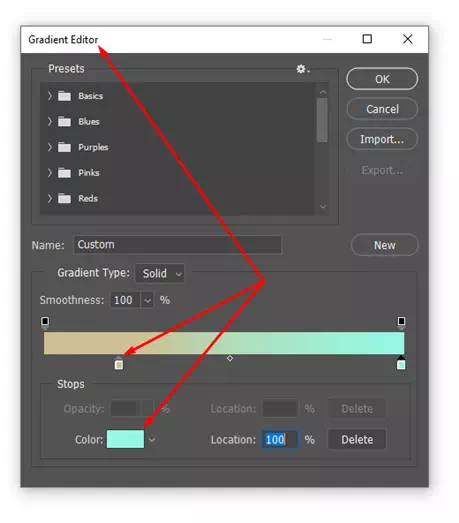Select the left opacity stop
The height and width of the screenshot is (523, 459).
(x=45, y=323)
